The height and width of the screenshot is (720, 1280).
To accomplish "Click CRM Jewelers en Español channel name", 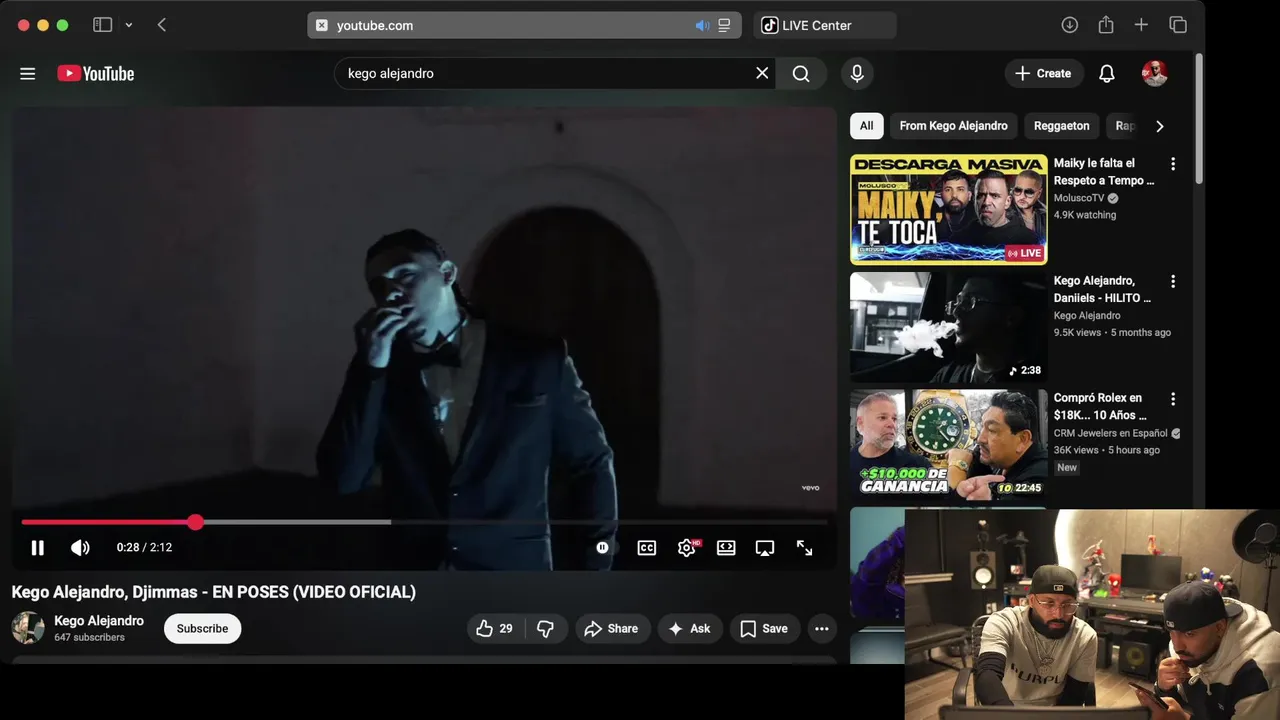I will click(x=1110, y=433).
